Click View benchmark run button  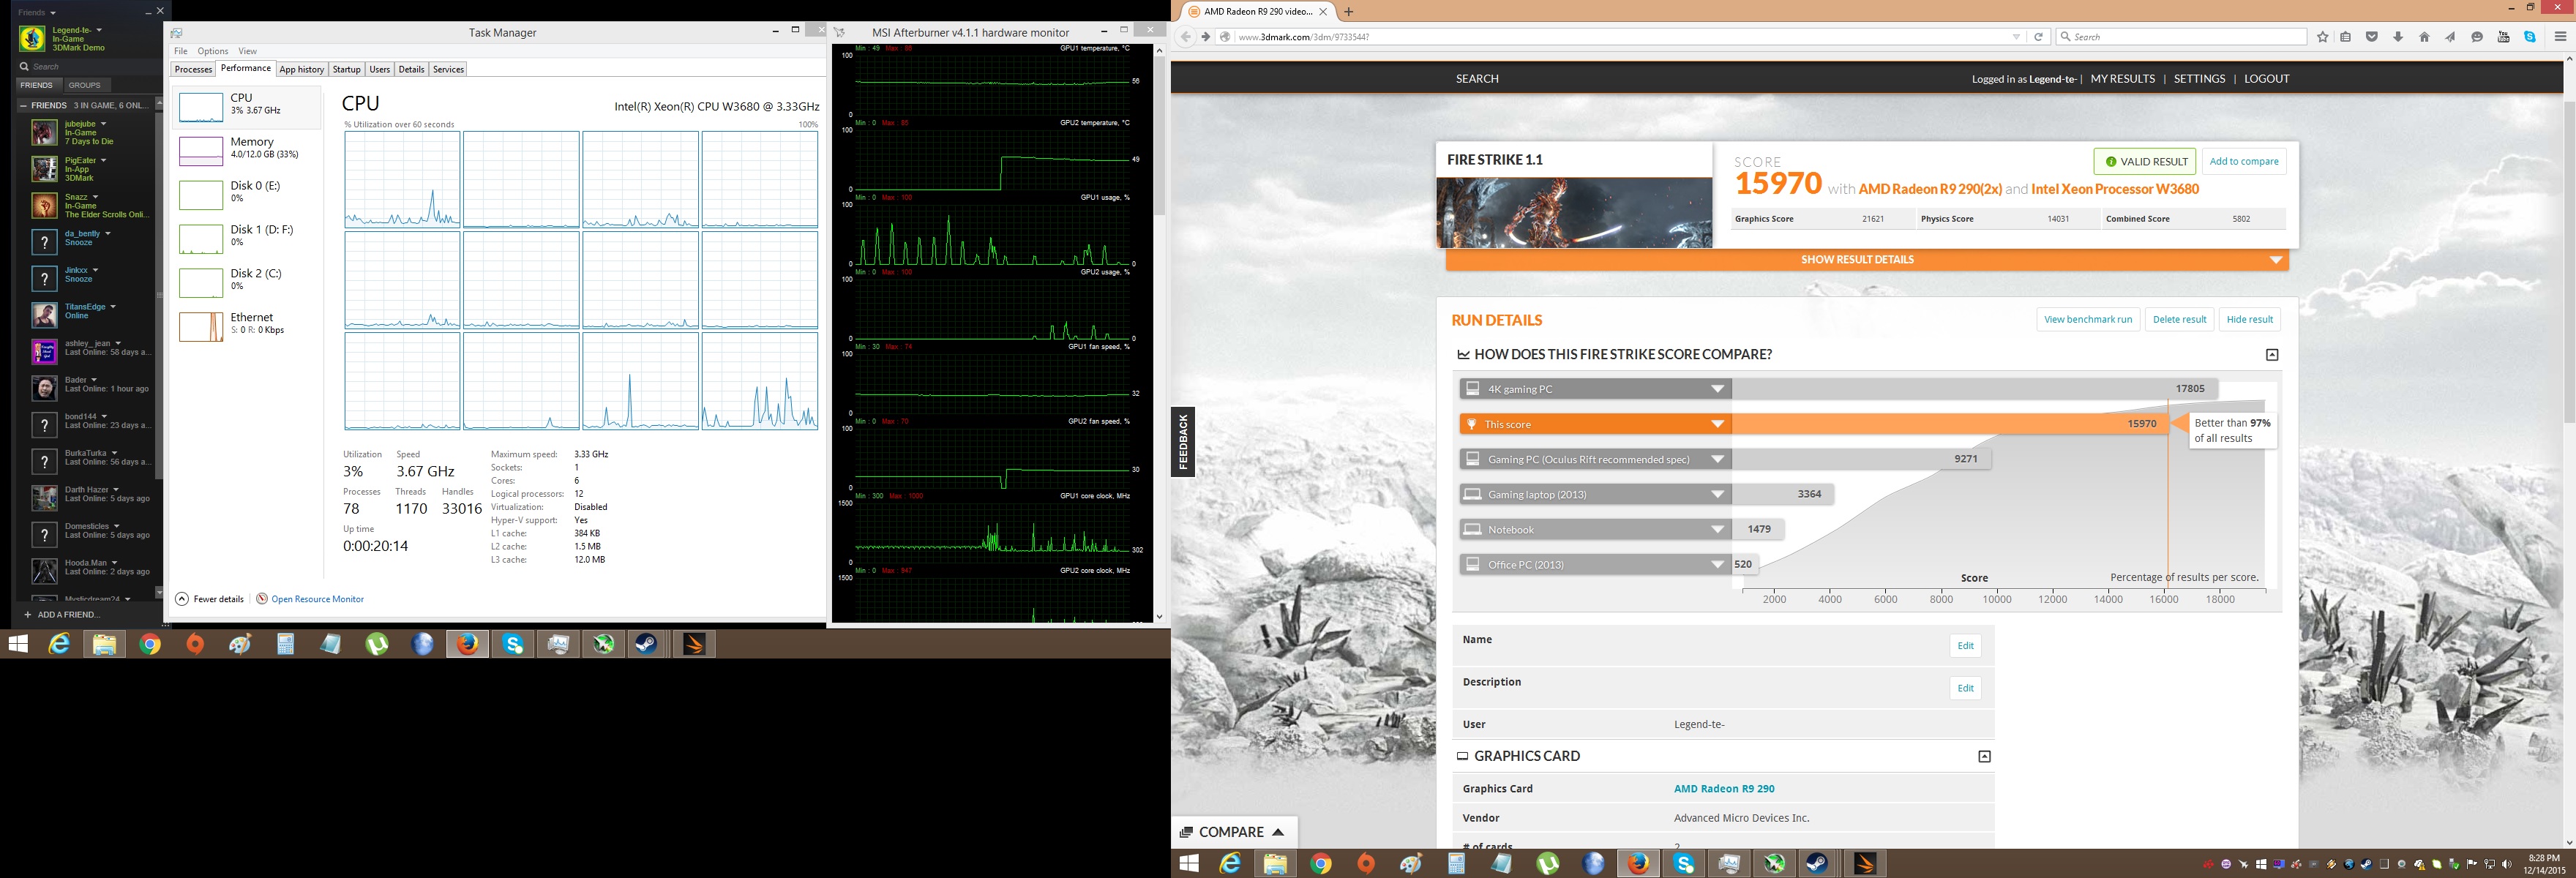pyautogui.click(x=2088, y=320)
